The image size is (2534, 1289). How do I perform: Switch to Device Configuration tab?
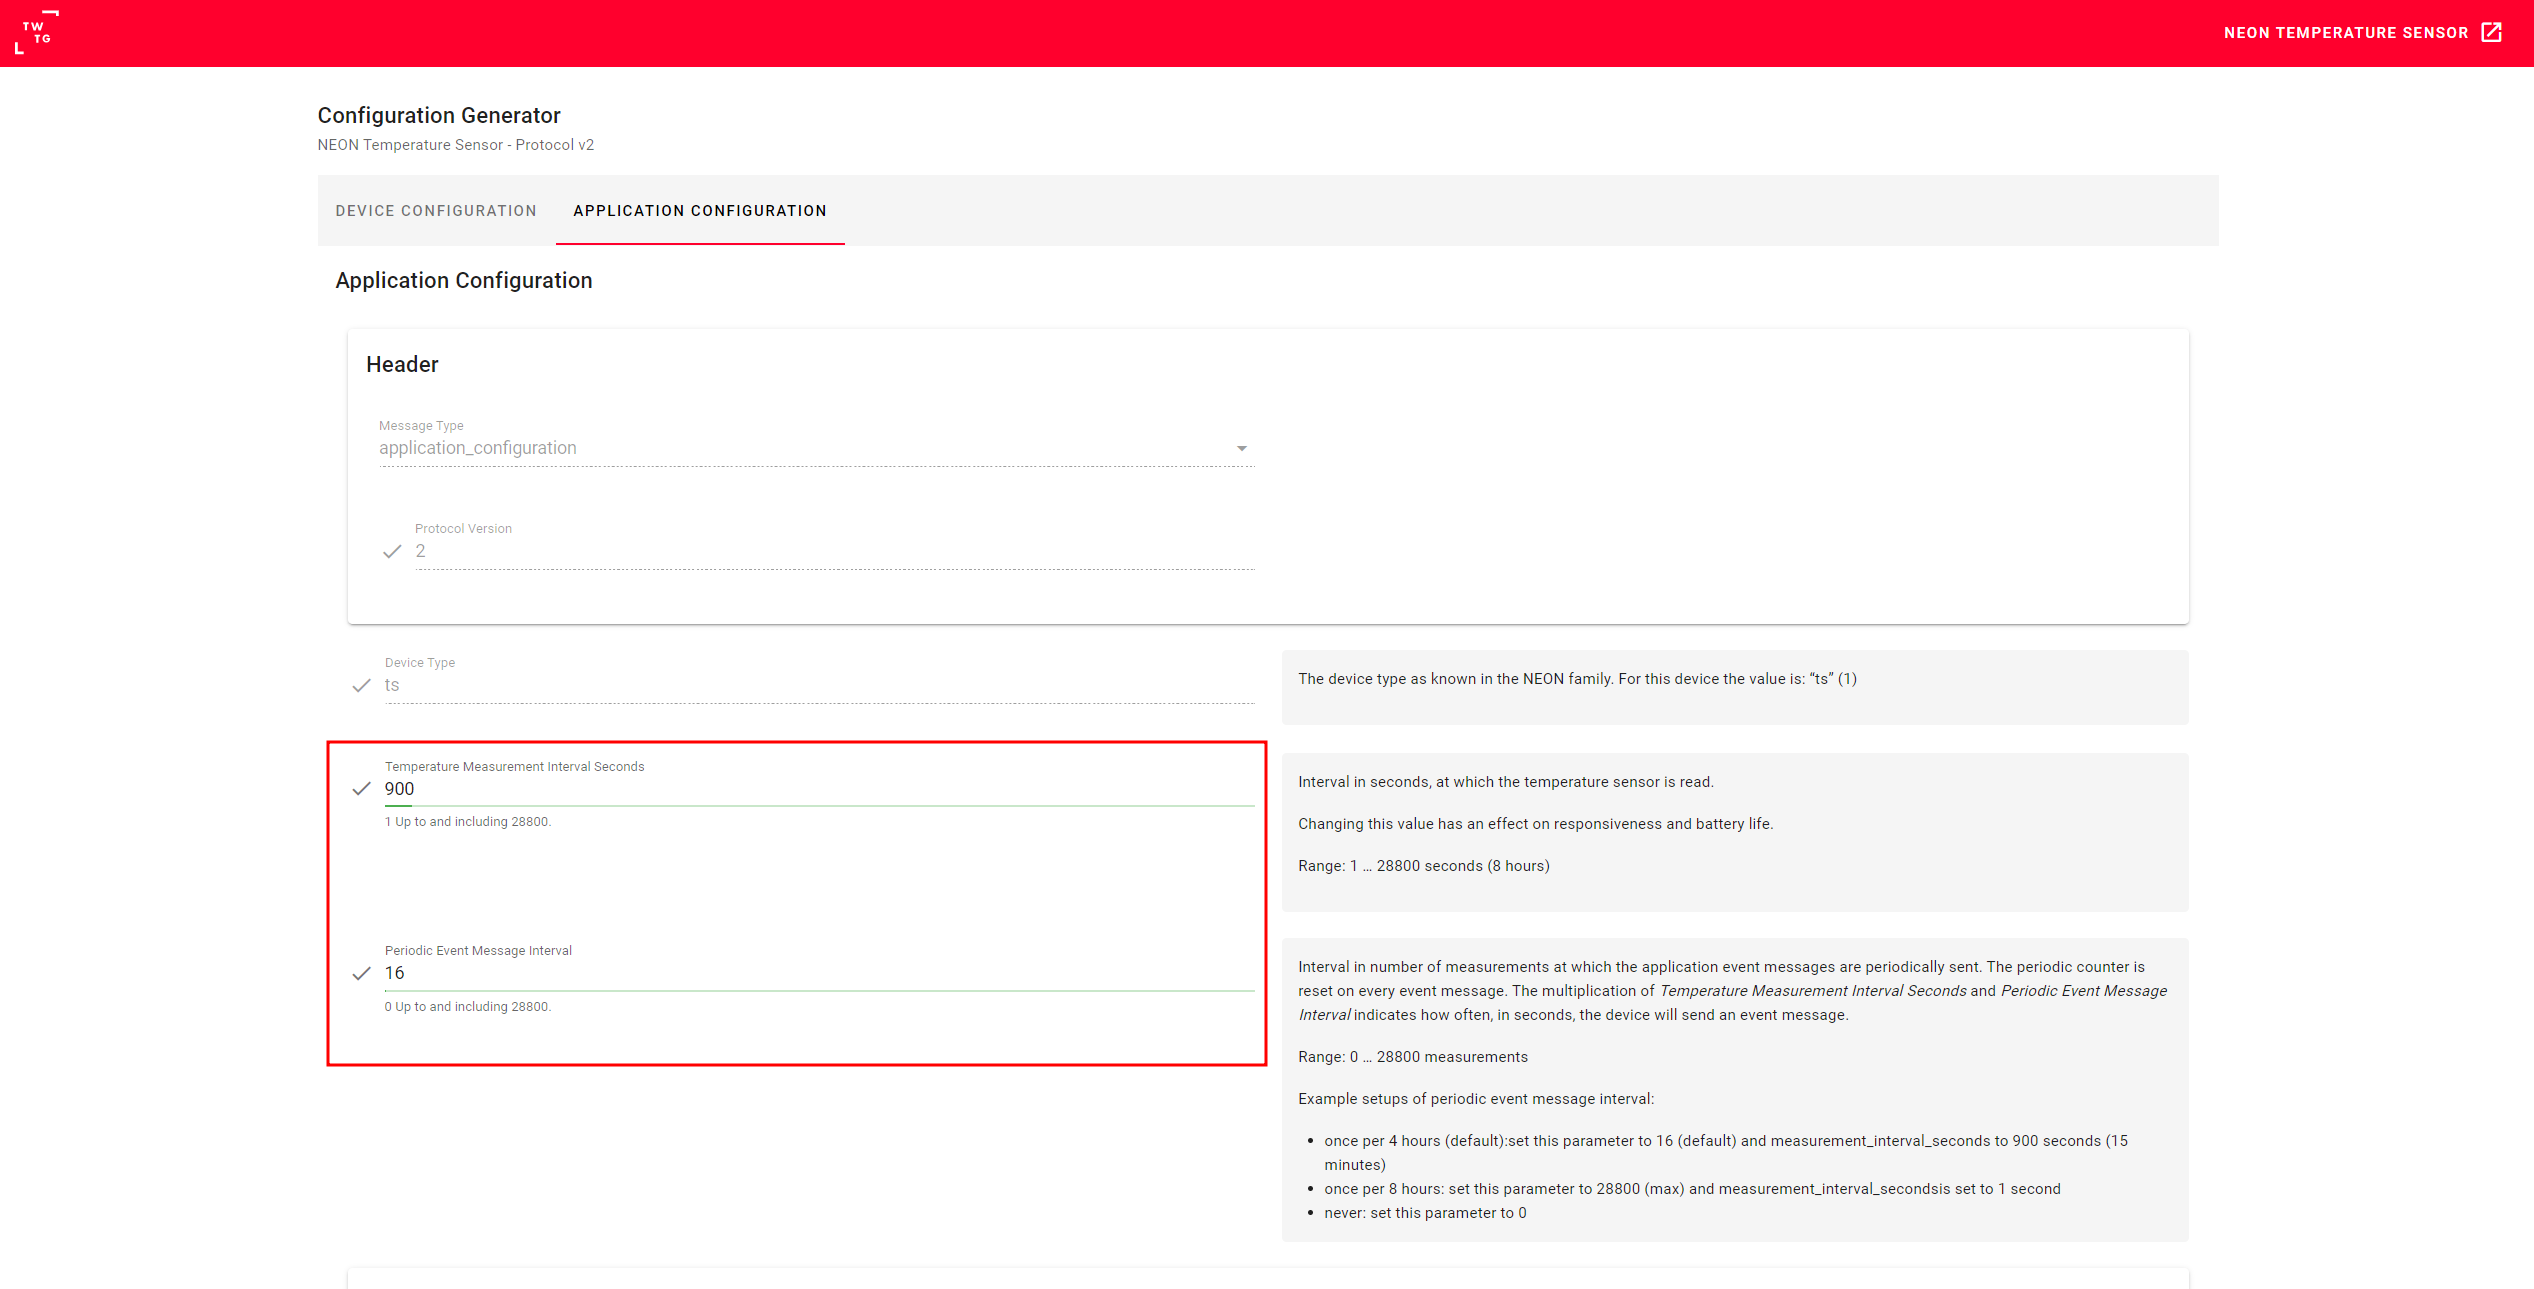click(436, 211)
